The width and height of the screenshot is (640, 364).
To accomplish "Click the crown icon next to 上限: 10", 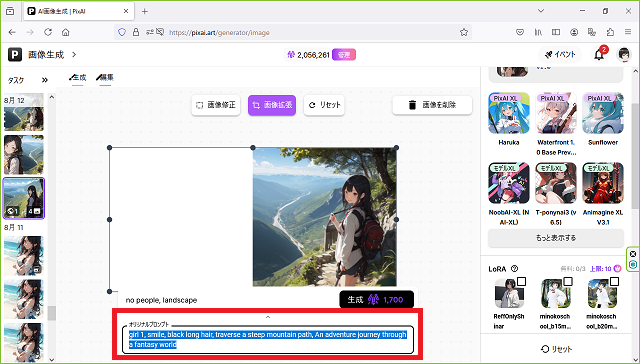I will point(618,269).
